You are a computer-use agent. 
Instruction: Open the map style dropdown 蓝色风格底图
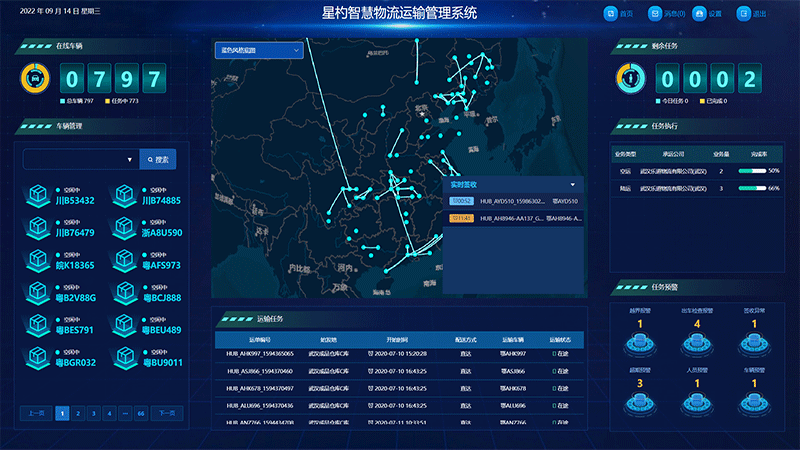coord(258,50)
